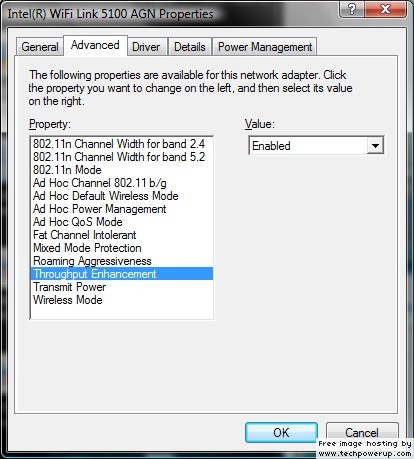
Task: Select Mixed Mode Protection property
Action: pos(122,248)
